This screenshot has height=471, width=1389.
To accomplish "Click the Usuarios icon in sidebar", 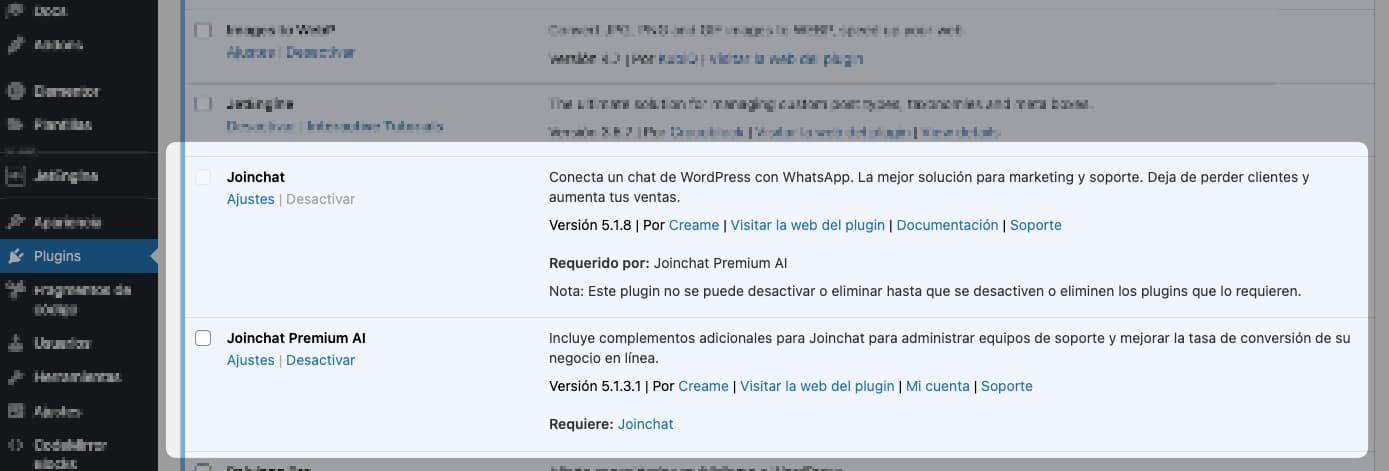I will pyautogui.click(x=16, y=344).
